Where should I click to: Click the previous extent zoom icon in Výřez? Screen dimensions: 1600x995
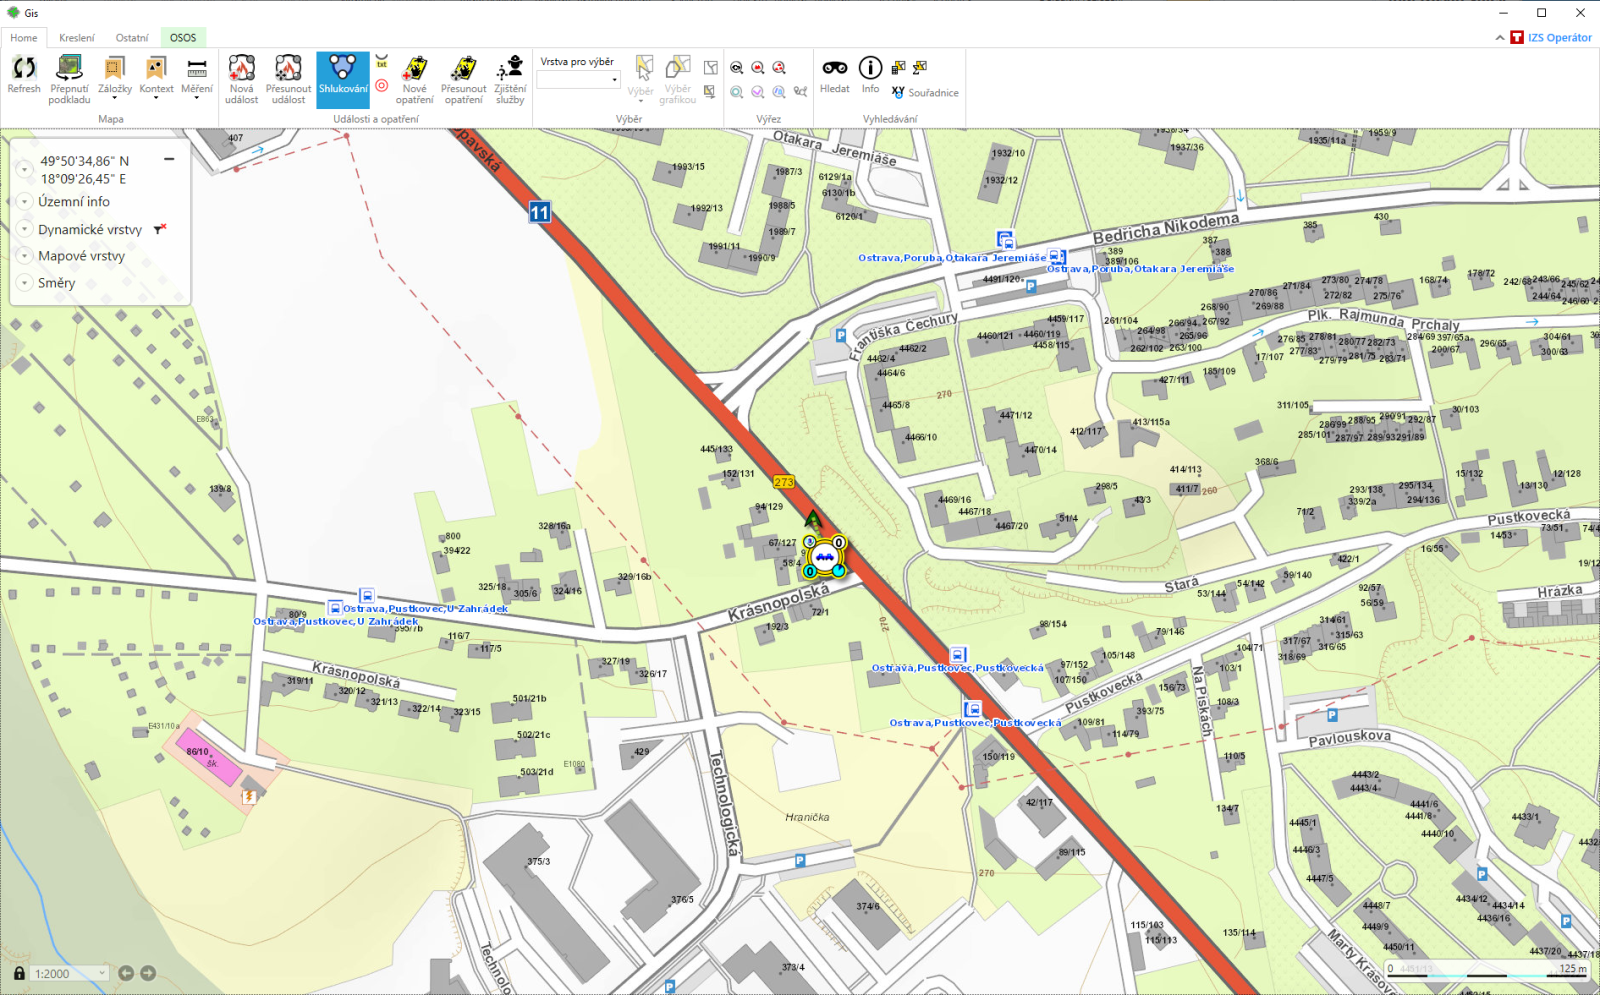(x=736, y=68)
